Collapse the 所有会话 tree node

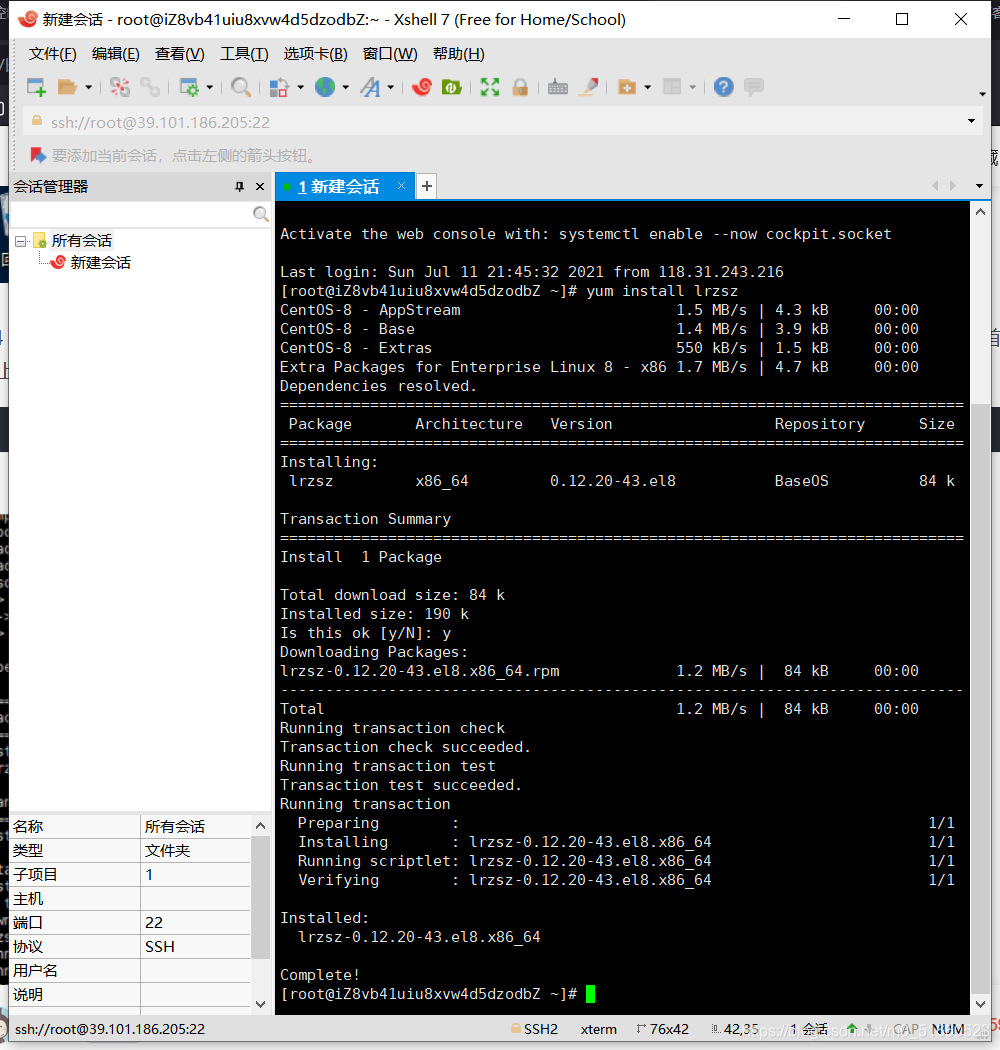(x=21, y=240)
